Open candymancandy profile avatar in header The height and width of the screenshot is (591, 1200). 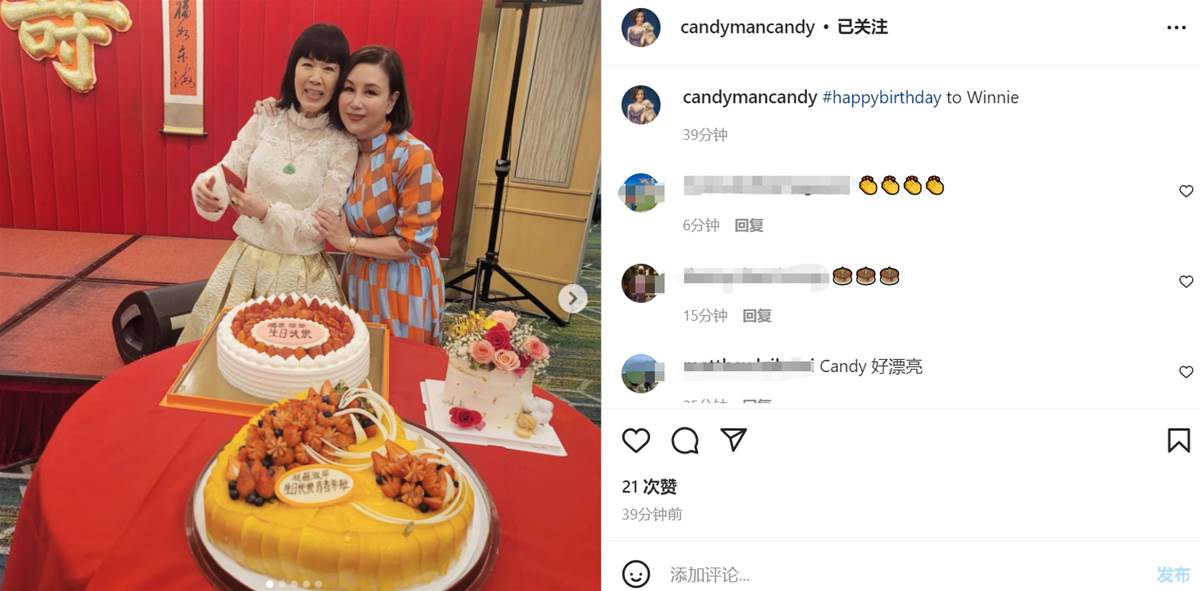(641, 27)
